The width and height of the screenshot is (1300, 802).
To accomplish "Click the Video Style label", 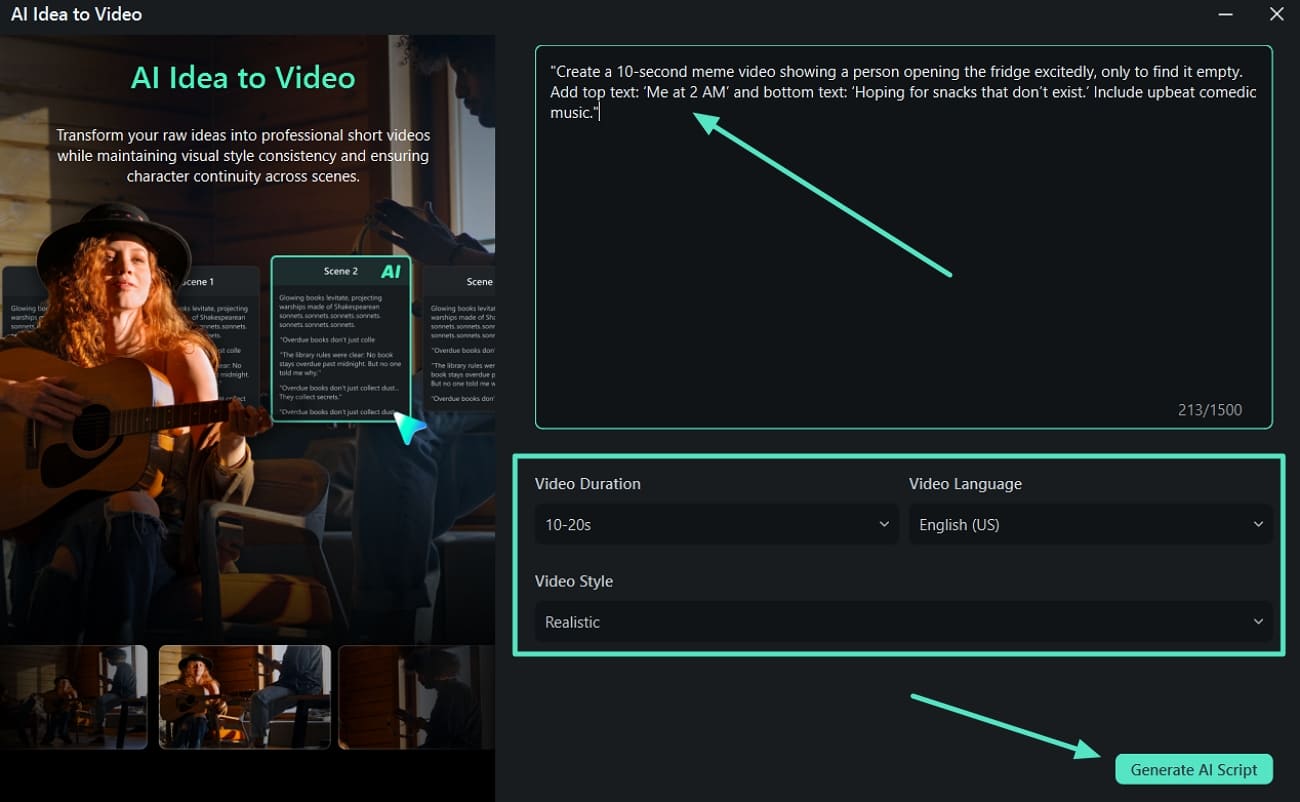I will pos(574,581).
